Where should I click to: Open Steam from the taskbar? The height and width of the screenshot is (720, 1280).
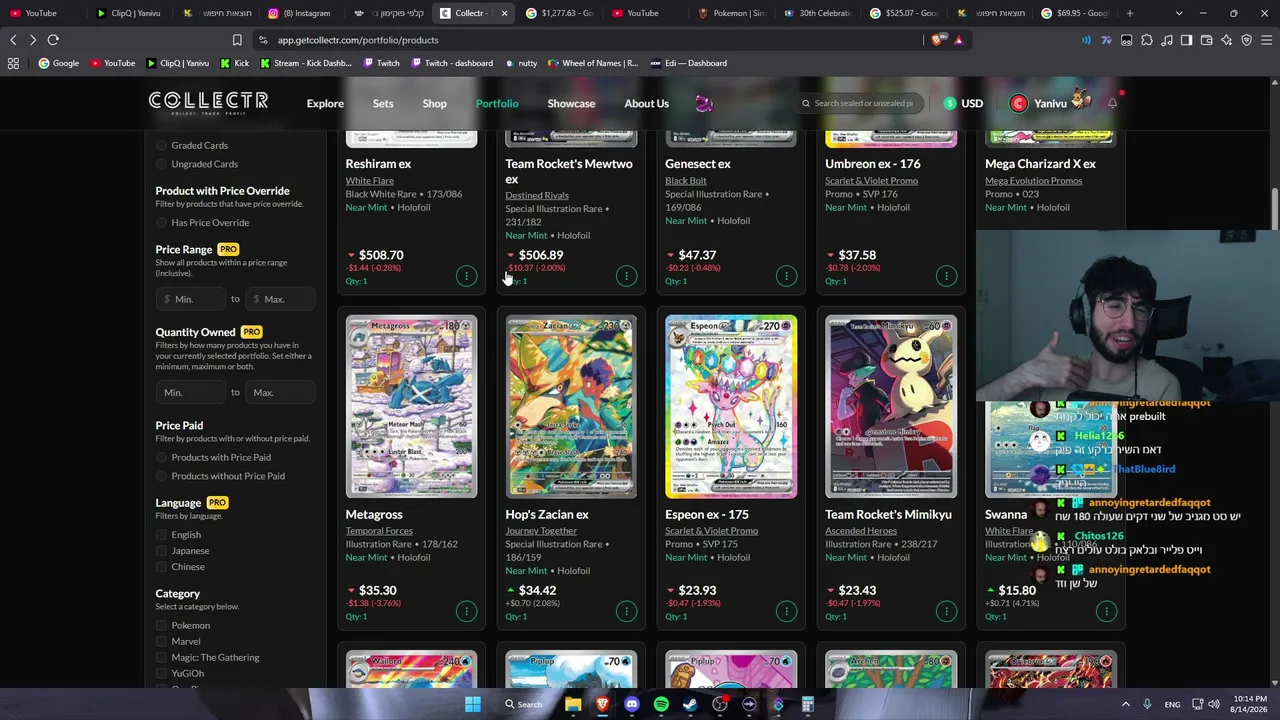coord(690,704)
